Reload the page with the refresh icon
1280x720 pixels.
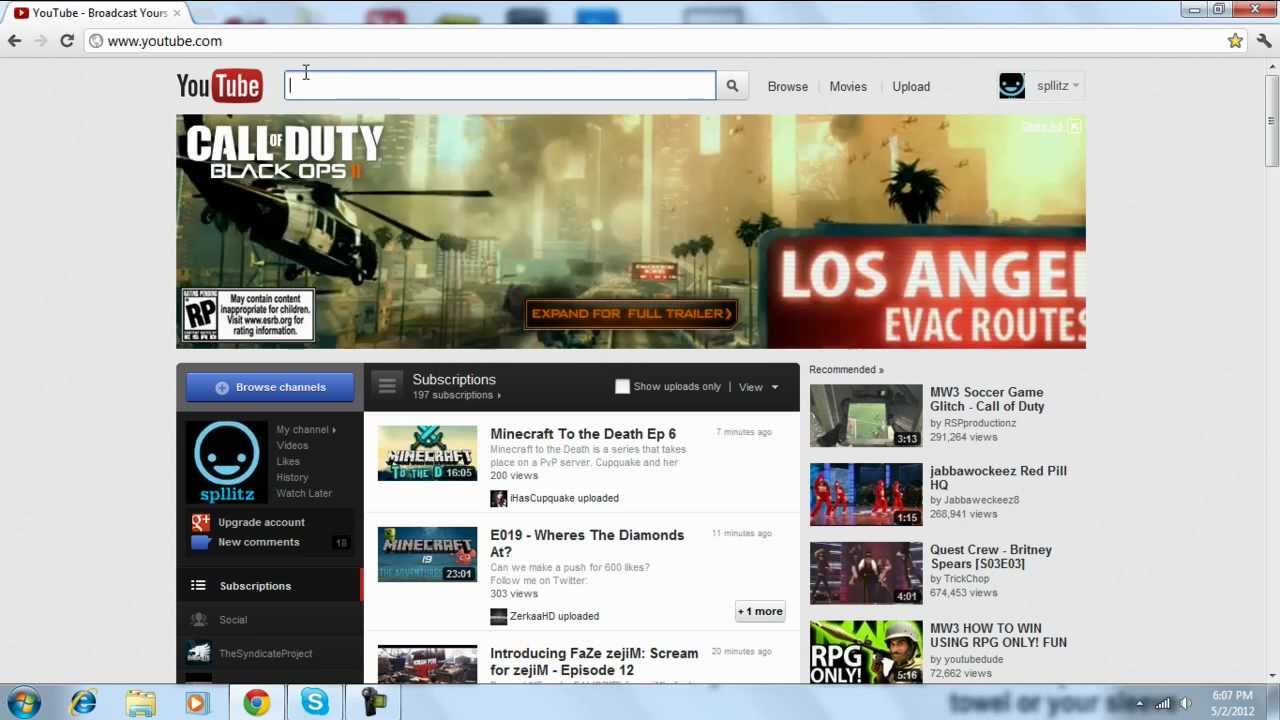tap(67, 41)
